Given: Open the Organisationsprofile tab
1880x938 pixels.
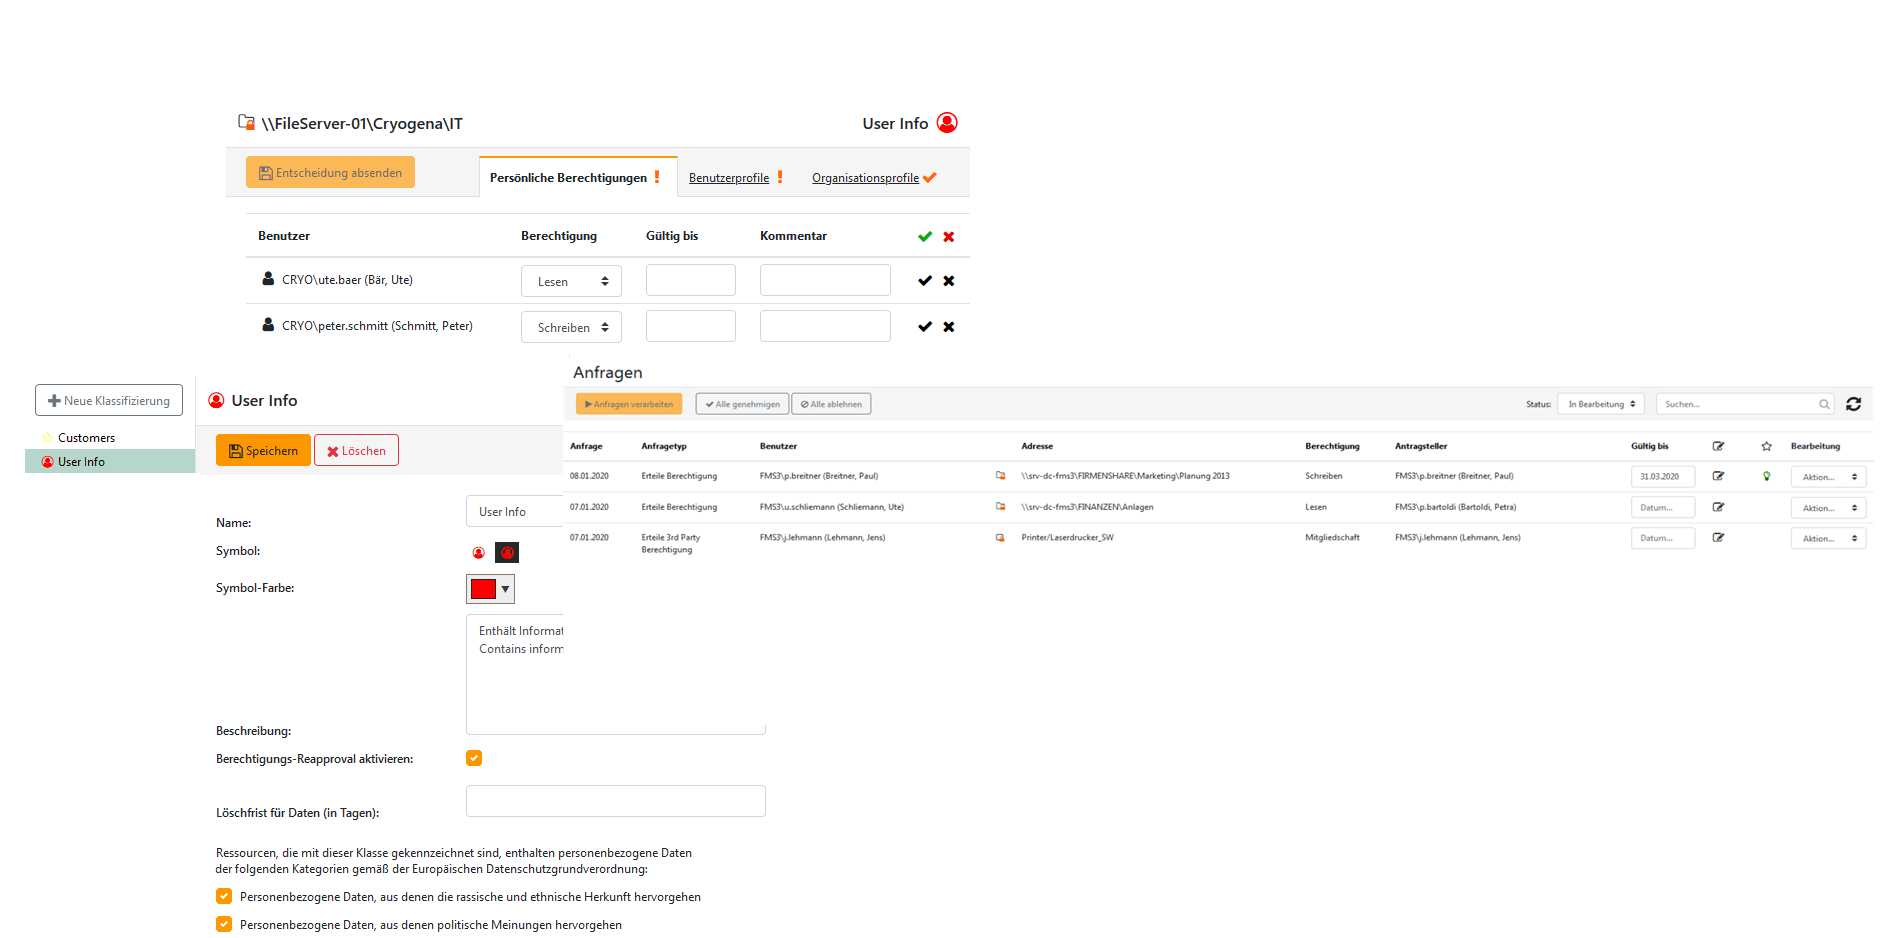Looking at the screenshot, I should 865,178.
